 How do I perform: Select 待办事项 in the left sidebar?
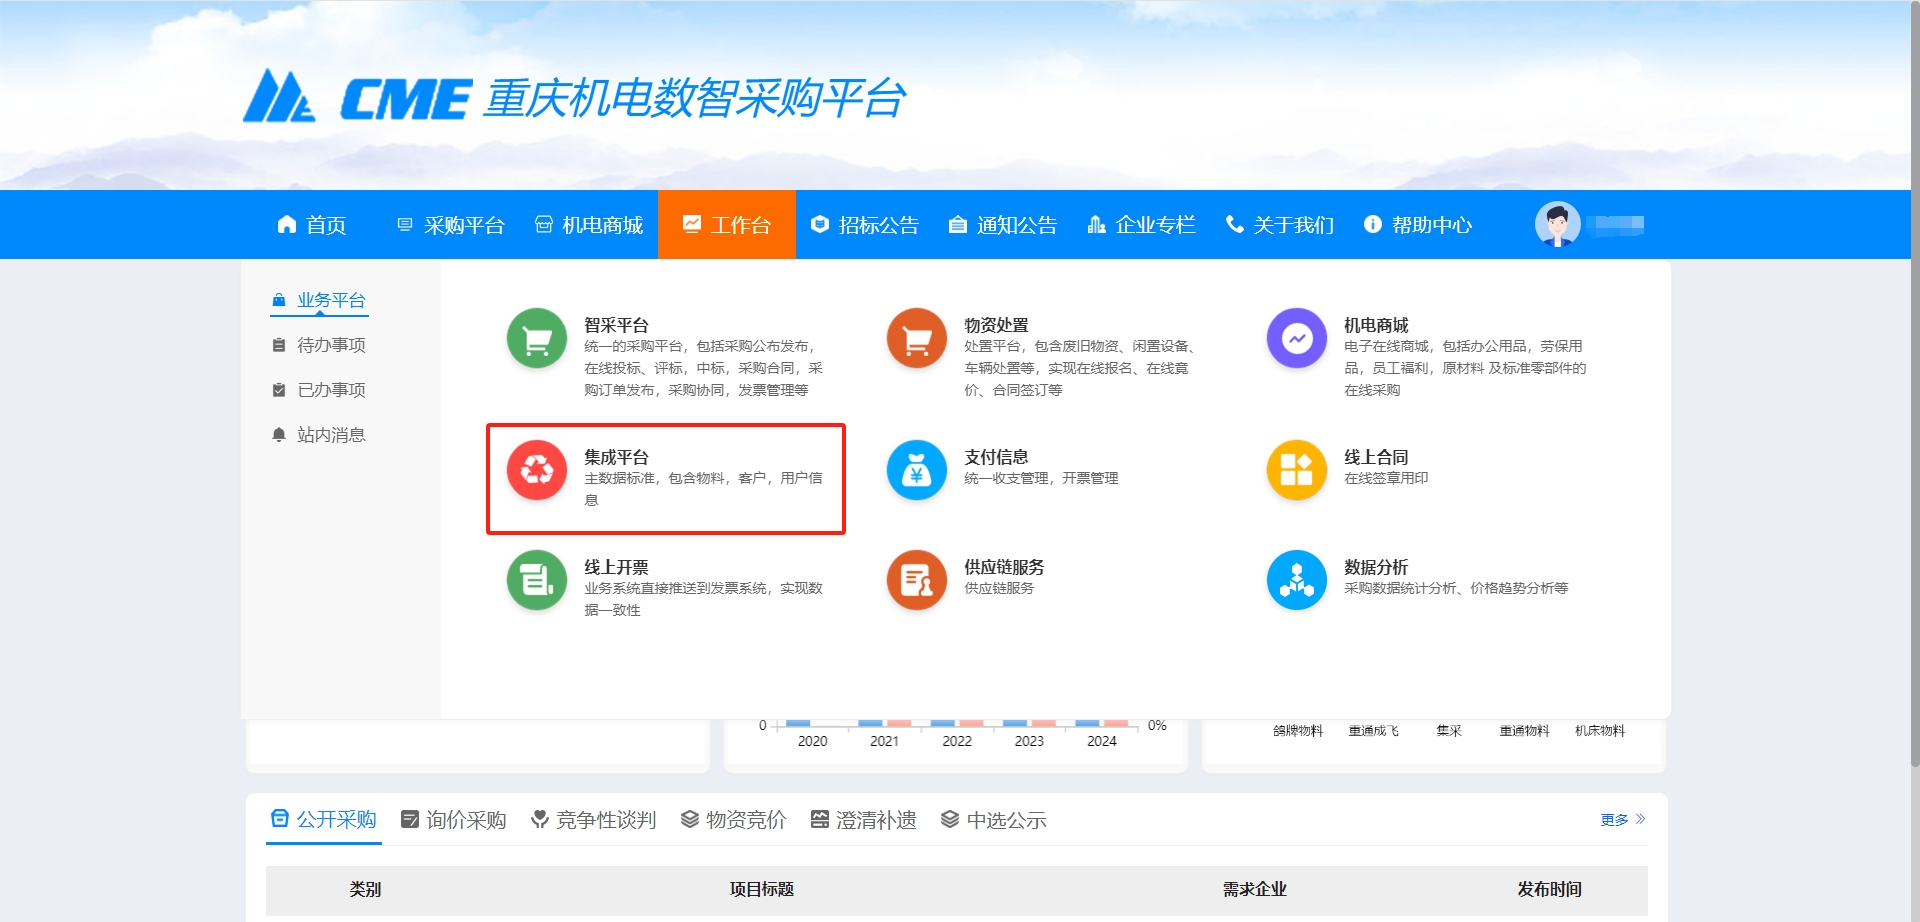pyautogui.click(x=331, y=345)
